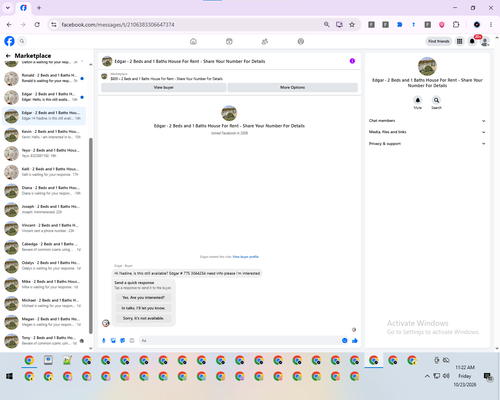Record a voice clip microphone icon
Screen dimensions: 500x400
click(x=104, y=340)
